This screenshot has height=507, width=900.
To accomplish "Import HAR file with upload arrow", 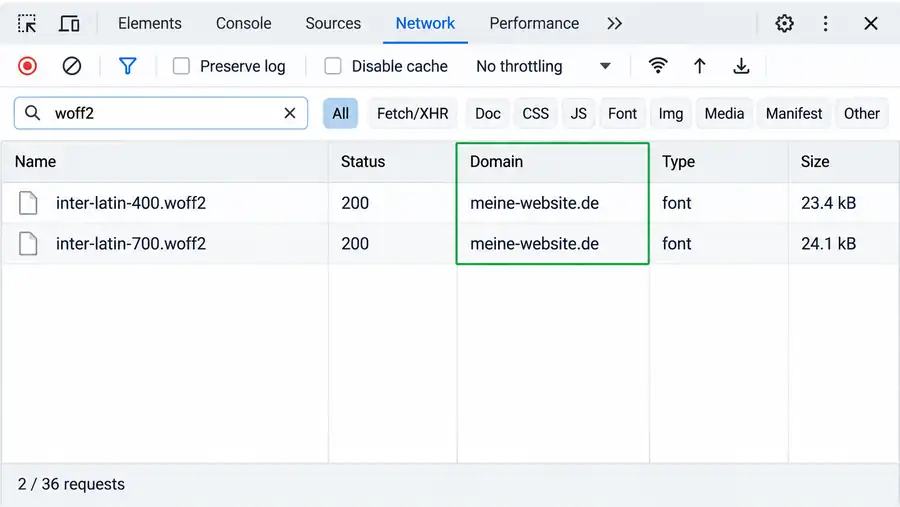I will point(699,66).
